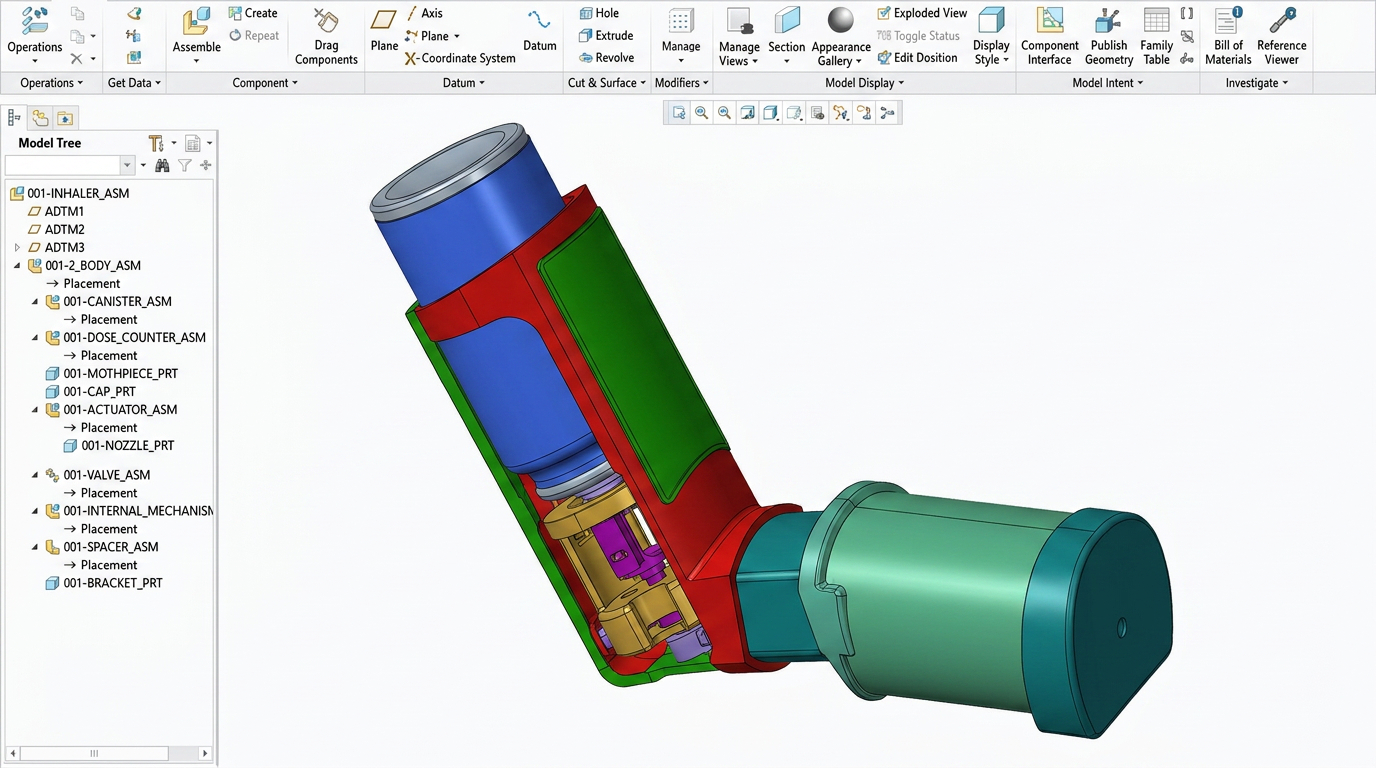Screen dimensions: 1376x768
Task: Open the Model Display ribbon menu
Action: [862, 82]
